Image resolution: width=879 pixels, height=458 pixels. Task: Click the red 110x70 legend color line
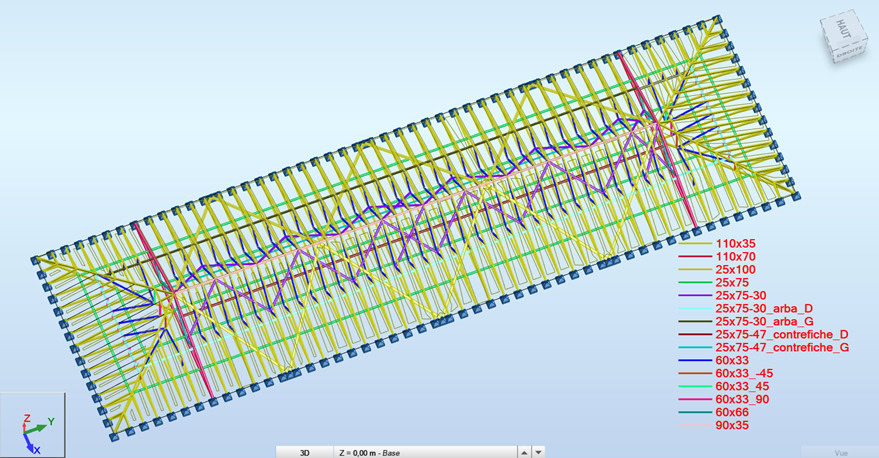(x=696, y=257)
